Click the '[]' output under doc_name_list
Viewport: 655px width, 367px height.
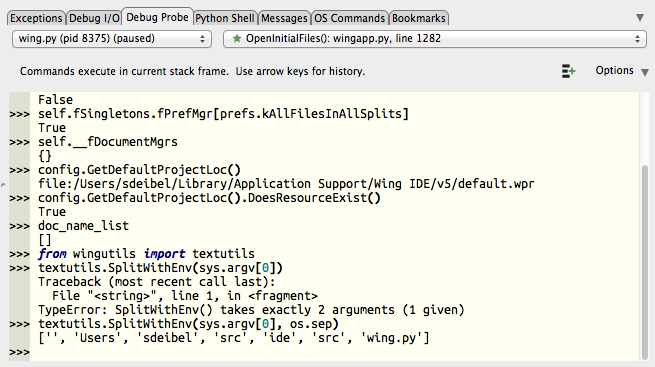(x=45, y=240)
